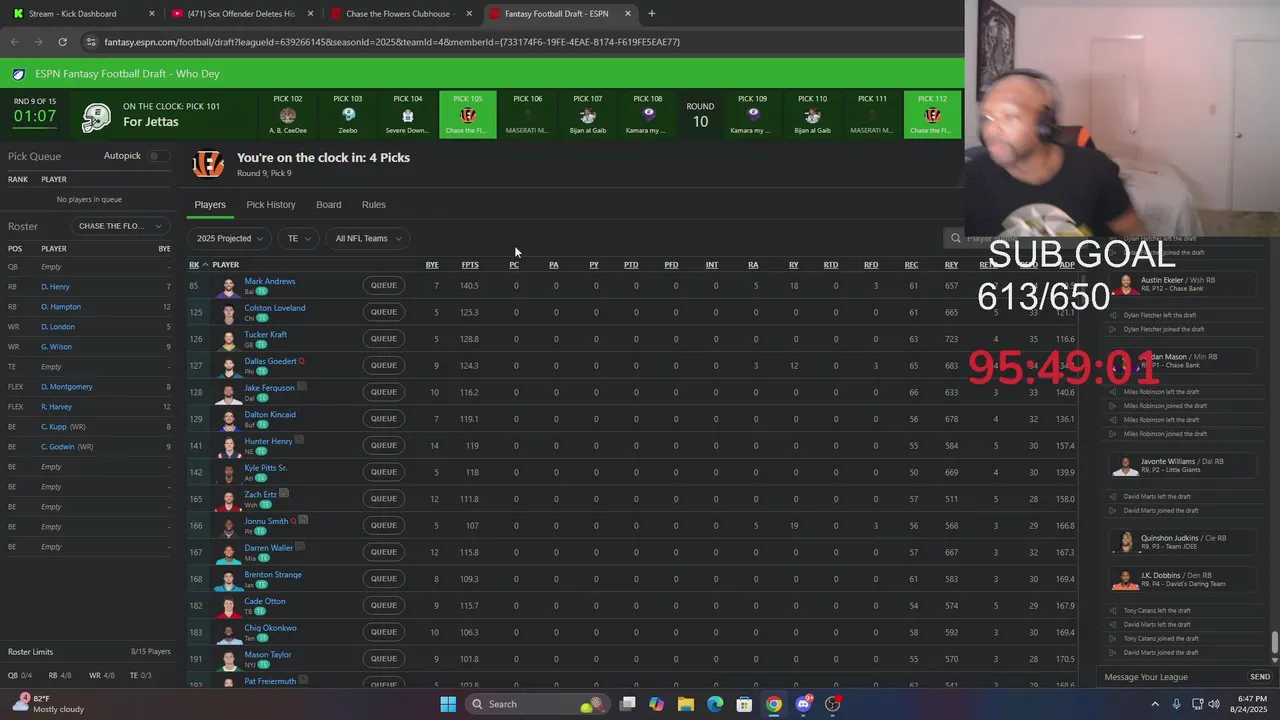Image resolution: width=1280 pixels, height=720 pixels.
Task: Queue Darren Waller
Action: click(x=384, y=552)
